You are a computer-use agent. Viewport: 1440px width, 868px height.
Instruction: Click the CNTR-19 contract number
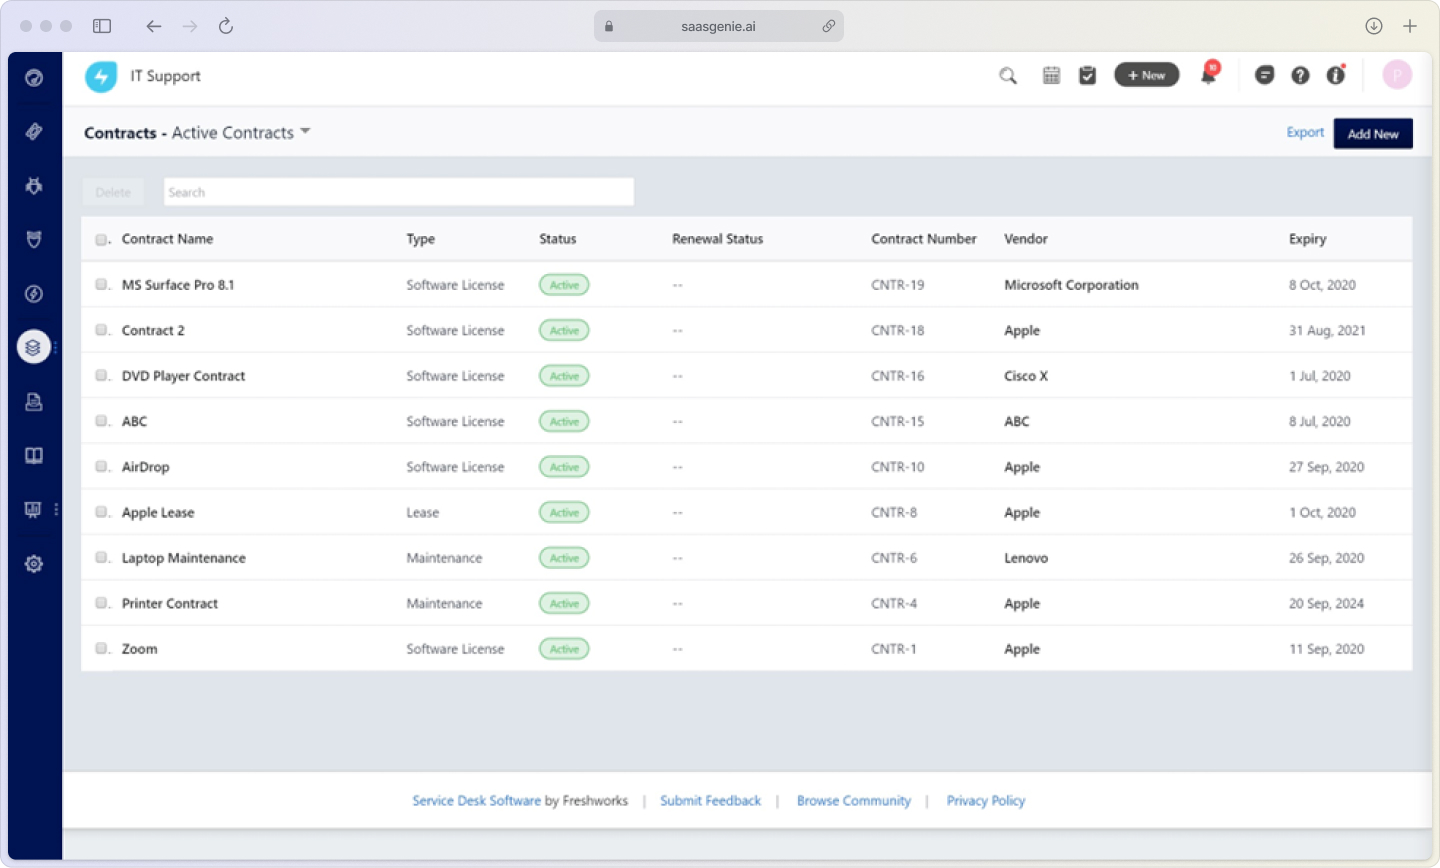pos(897,285)
